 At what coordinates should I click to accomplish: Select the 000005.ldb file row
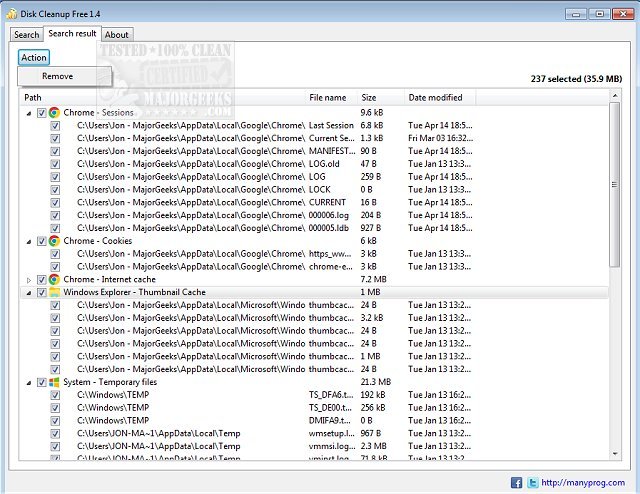pos(314,228)
